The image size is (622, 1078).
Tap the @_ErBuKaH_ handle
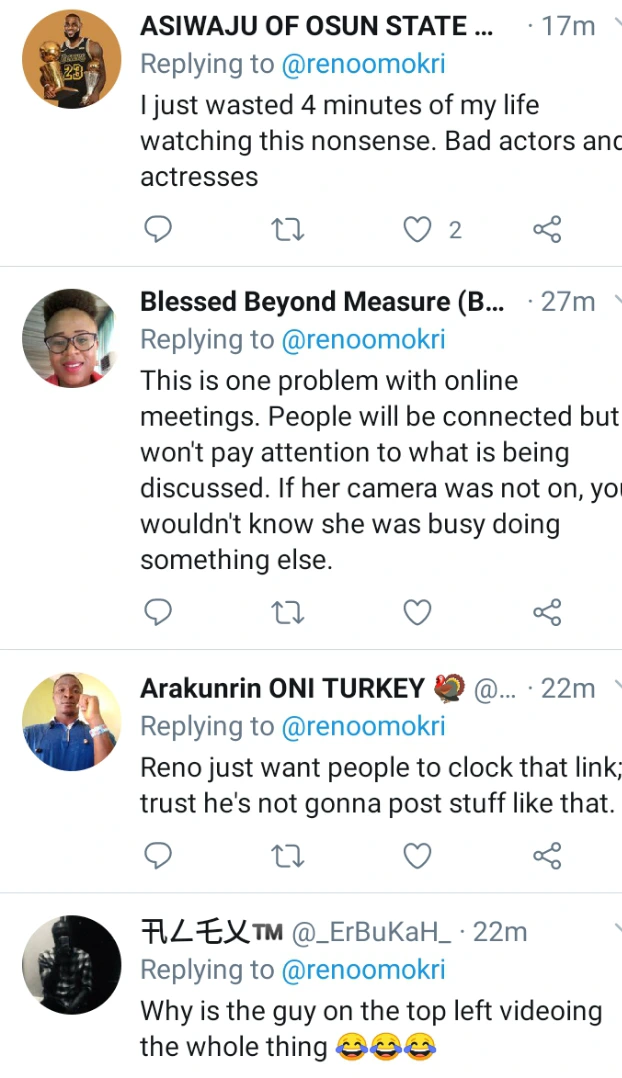373,932
